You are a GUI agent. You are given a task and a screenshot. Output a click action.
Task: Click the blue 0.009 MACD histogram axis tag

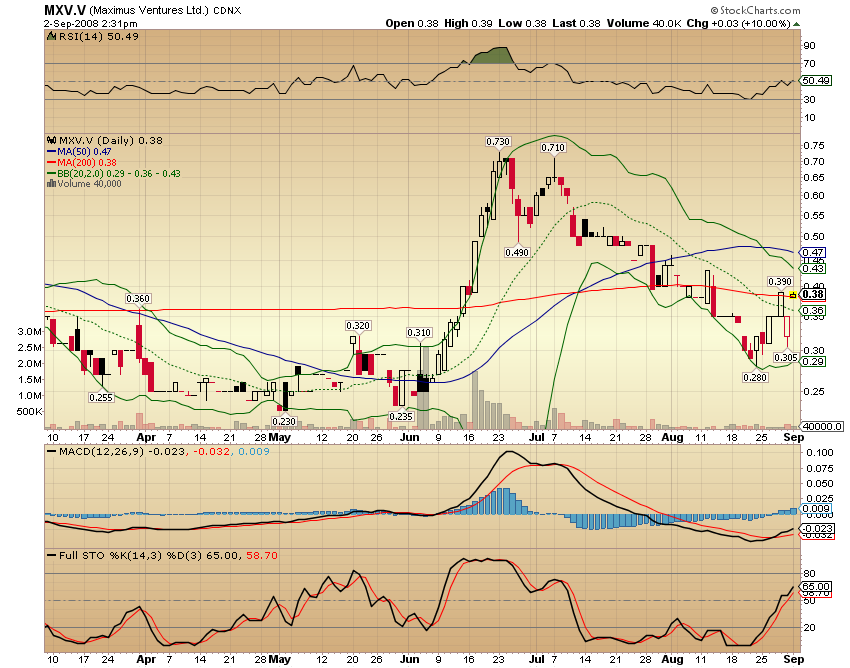[x=816, y=509]
